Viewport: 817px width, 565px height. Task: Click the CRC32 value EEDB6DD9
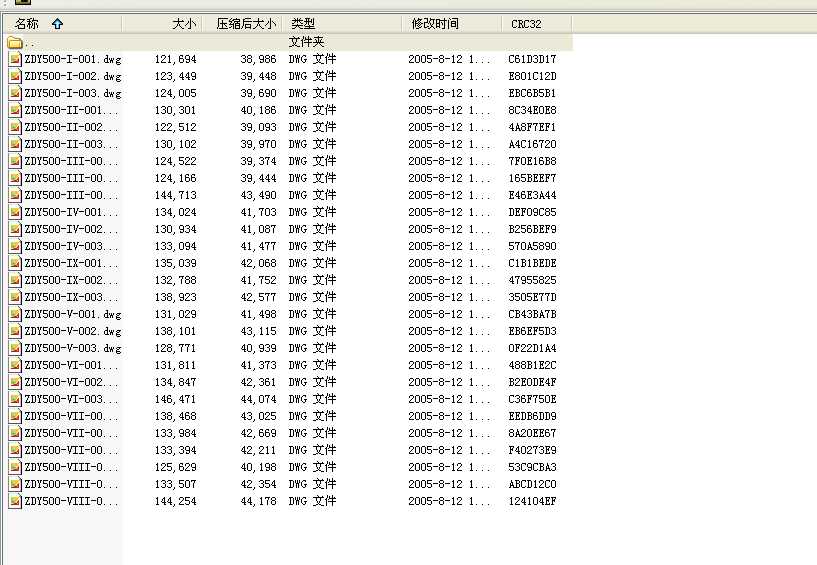pyautogui.click(x=533, y=416)
